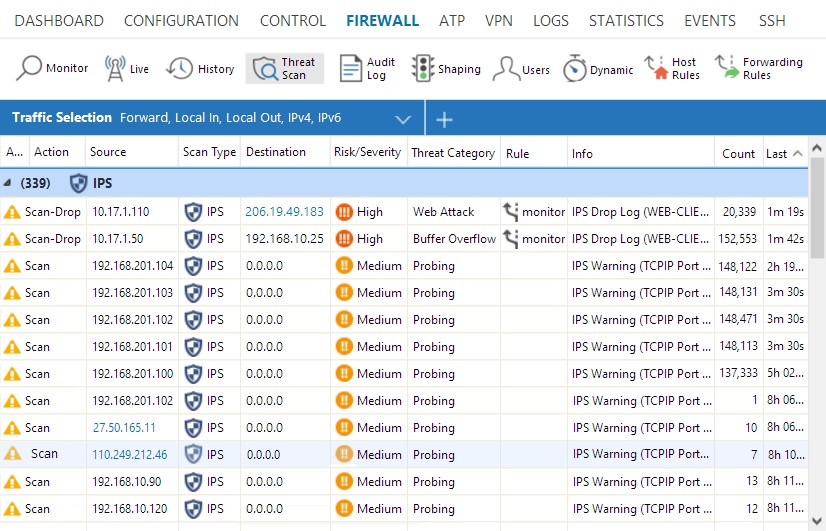Click the Live antenna icon
Viewport: 826px width, 531px height.
pos(114,68)
